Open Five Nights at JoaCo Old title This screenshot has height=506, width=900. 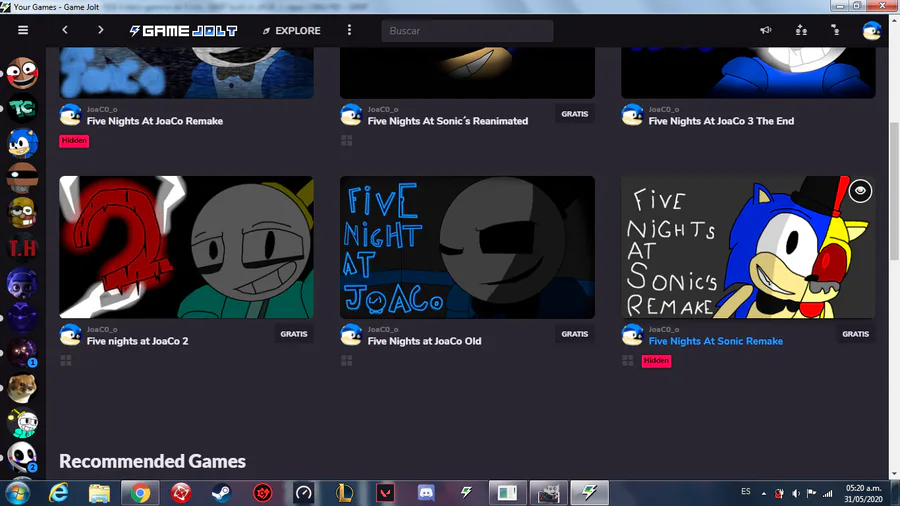point(424,341)
